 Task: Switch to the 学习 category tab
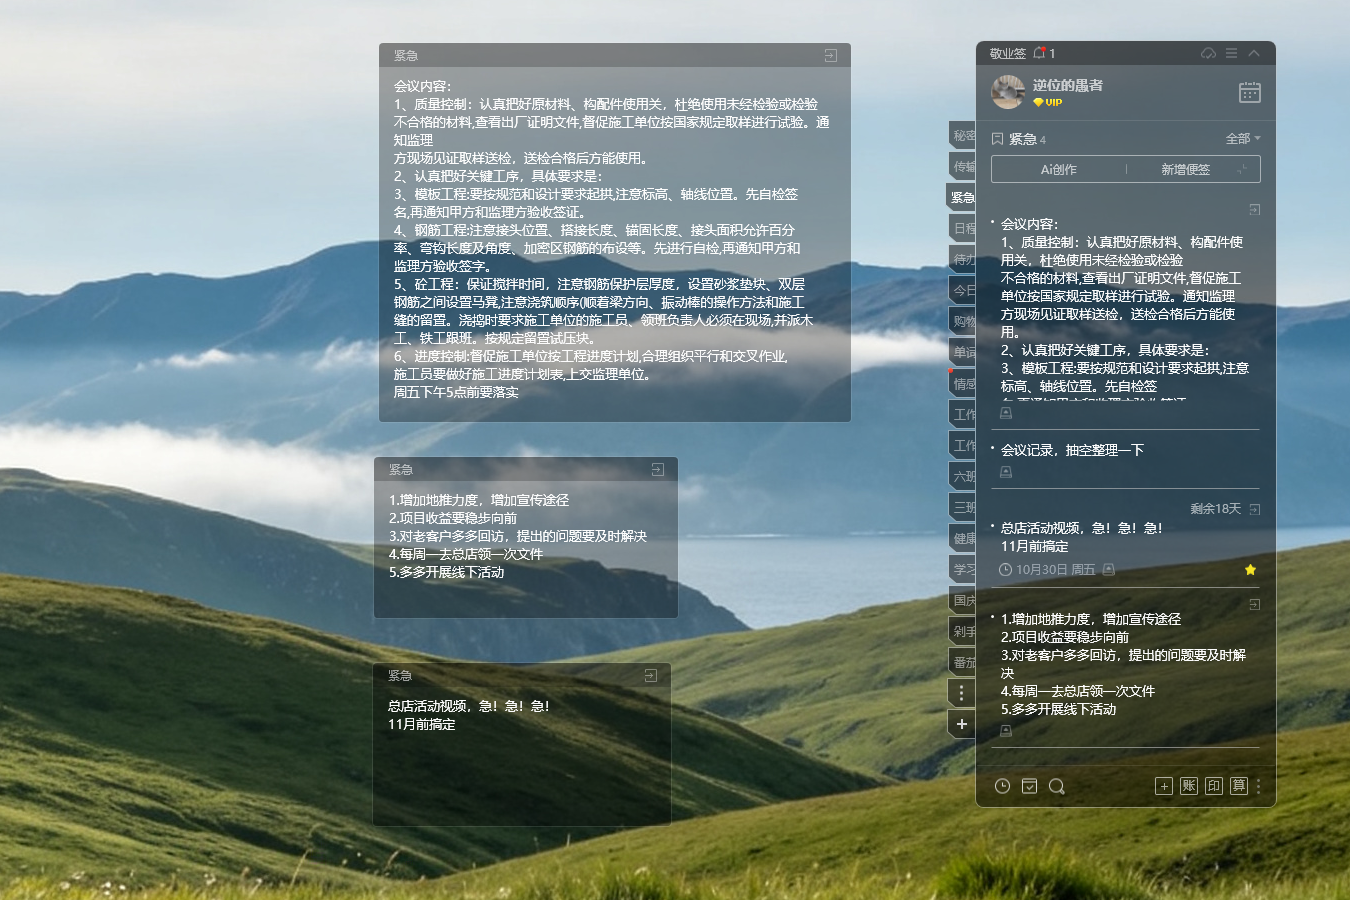[963, 569]
